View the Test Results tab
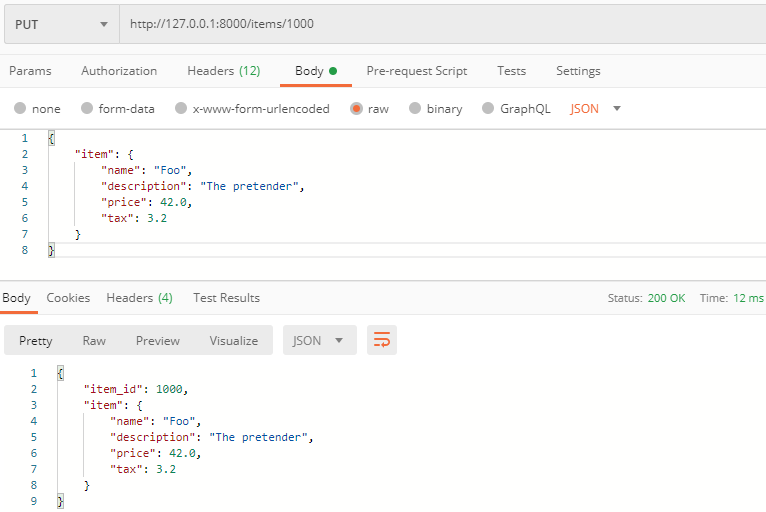The image size is (766, 512). pyautogui.click(x=226, y=298)
